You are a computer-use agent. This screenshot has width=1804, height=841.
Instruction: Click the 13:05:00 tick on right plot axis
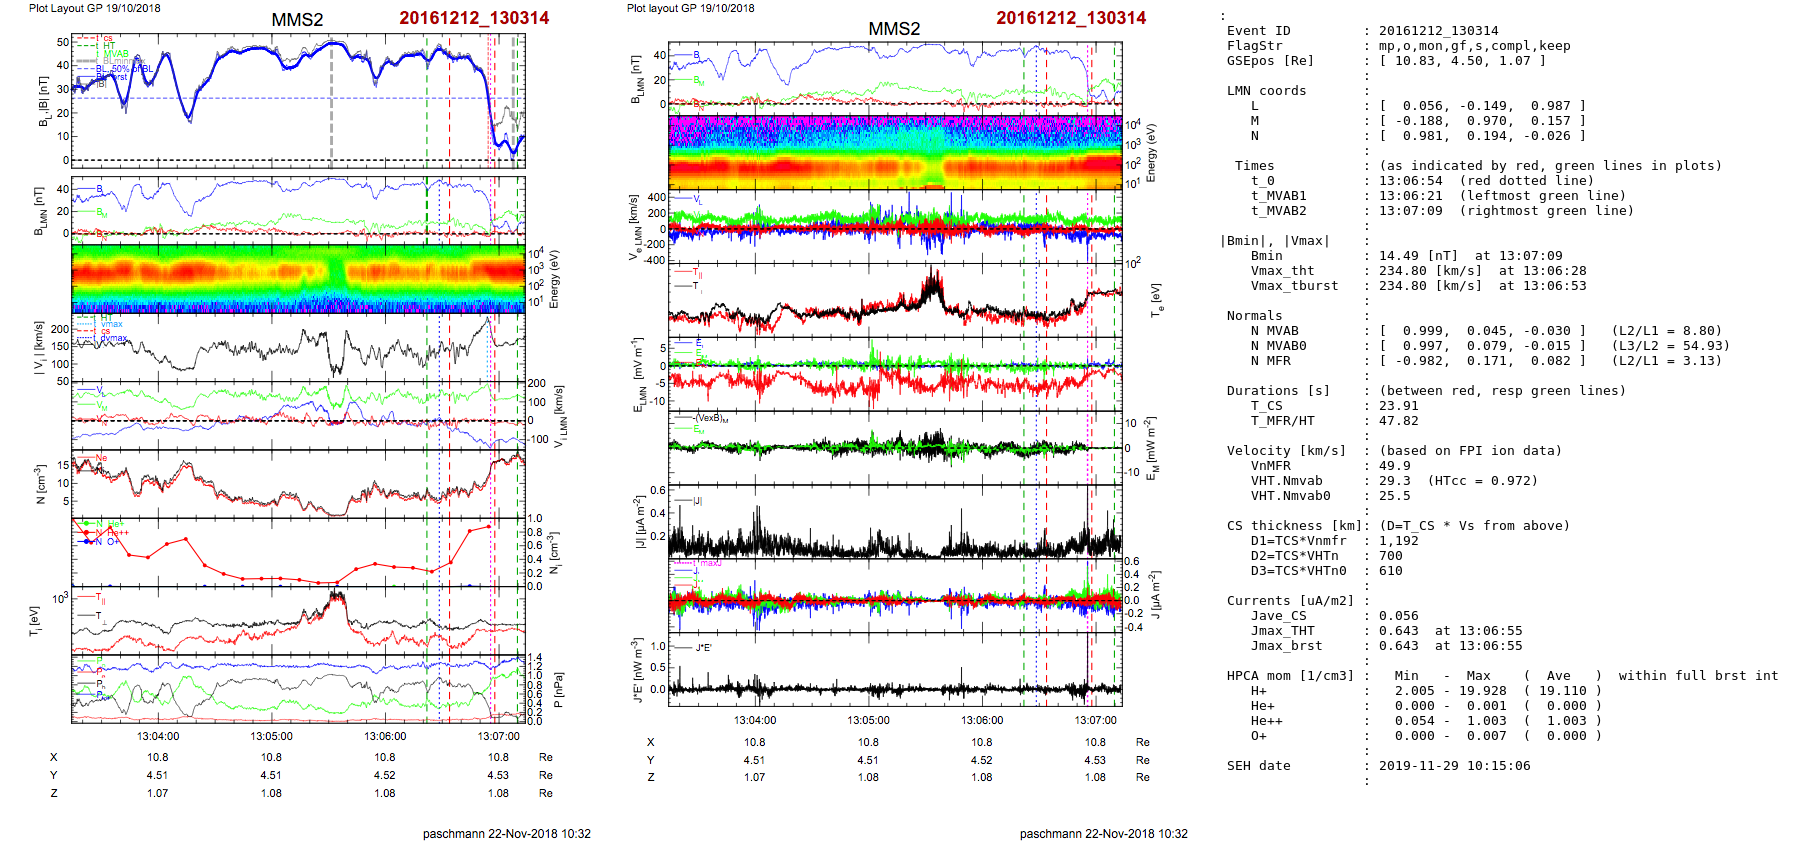coord(868,720)
